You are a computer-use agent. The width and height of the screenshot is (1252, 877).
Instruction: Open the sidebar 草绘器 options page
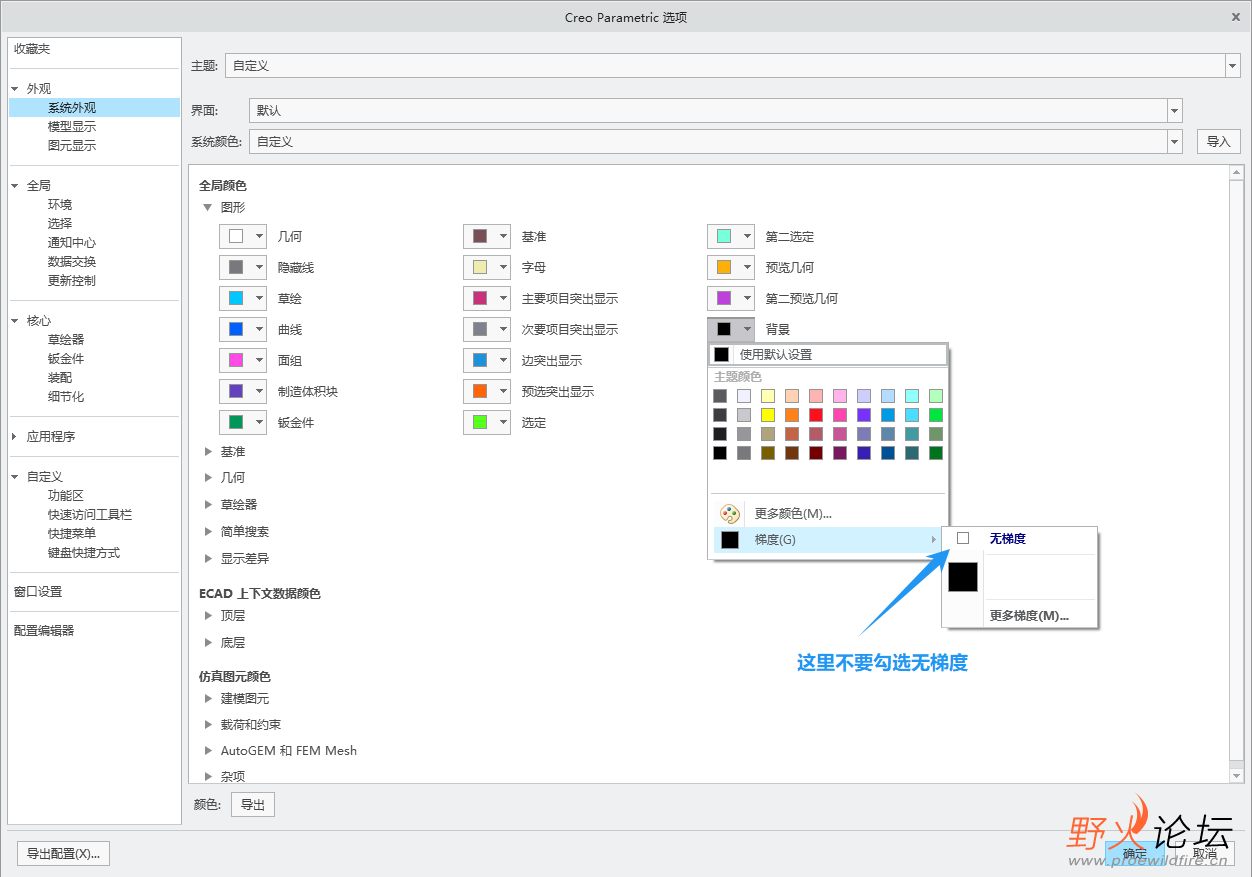pyautogui.click(x=66, y=340)
